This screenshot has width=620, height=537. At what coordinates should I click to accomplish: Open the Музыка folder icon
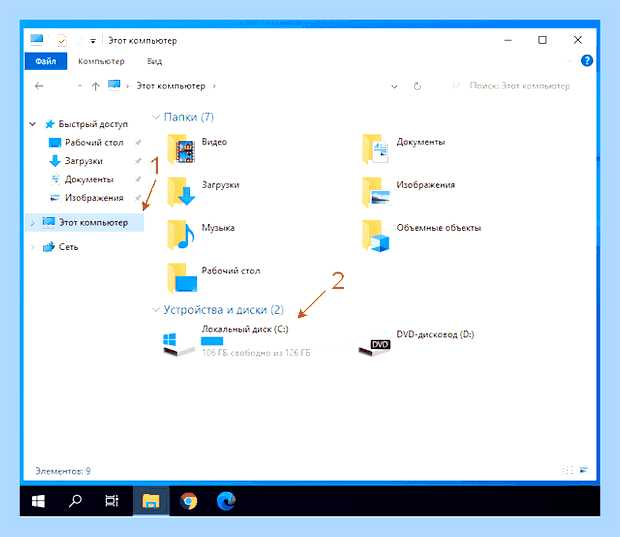(181, 235)
